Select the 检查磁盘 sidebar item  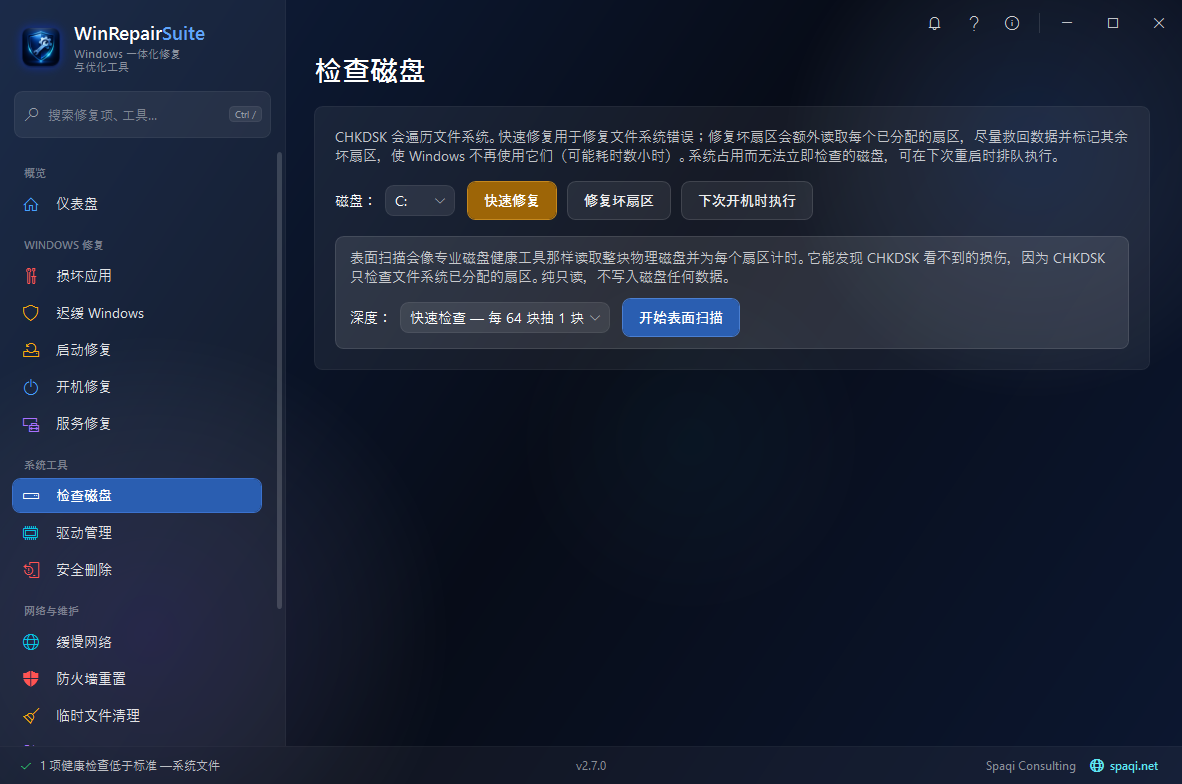[137, 495]
